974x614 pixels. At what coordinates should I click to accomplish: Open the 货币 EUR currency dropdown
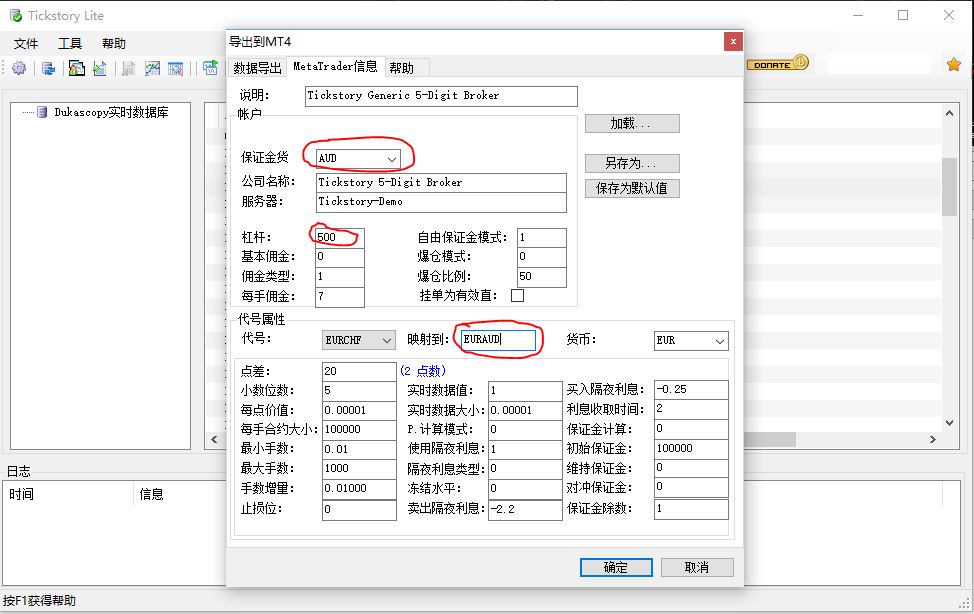(691, 340)
